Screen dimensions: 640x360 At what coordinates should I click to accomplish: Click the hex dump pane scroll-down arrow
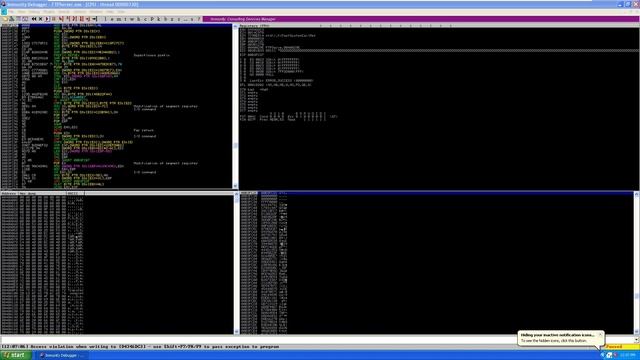(236, 332)
